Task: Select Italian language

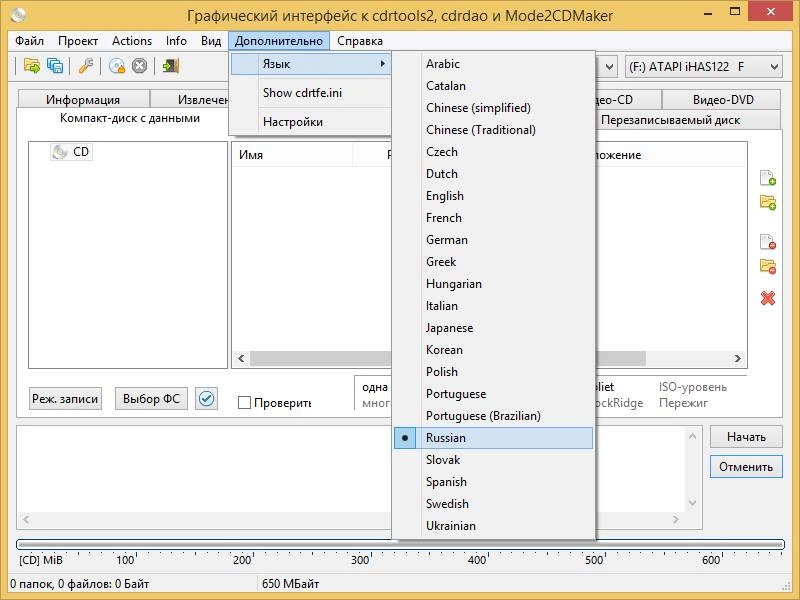Action: (x=493, y=306)
